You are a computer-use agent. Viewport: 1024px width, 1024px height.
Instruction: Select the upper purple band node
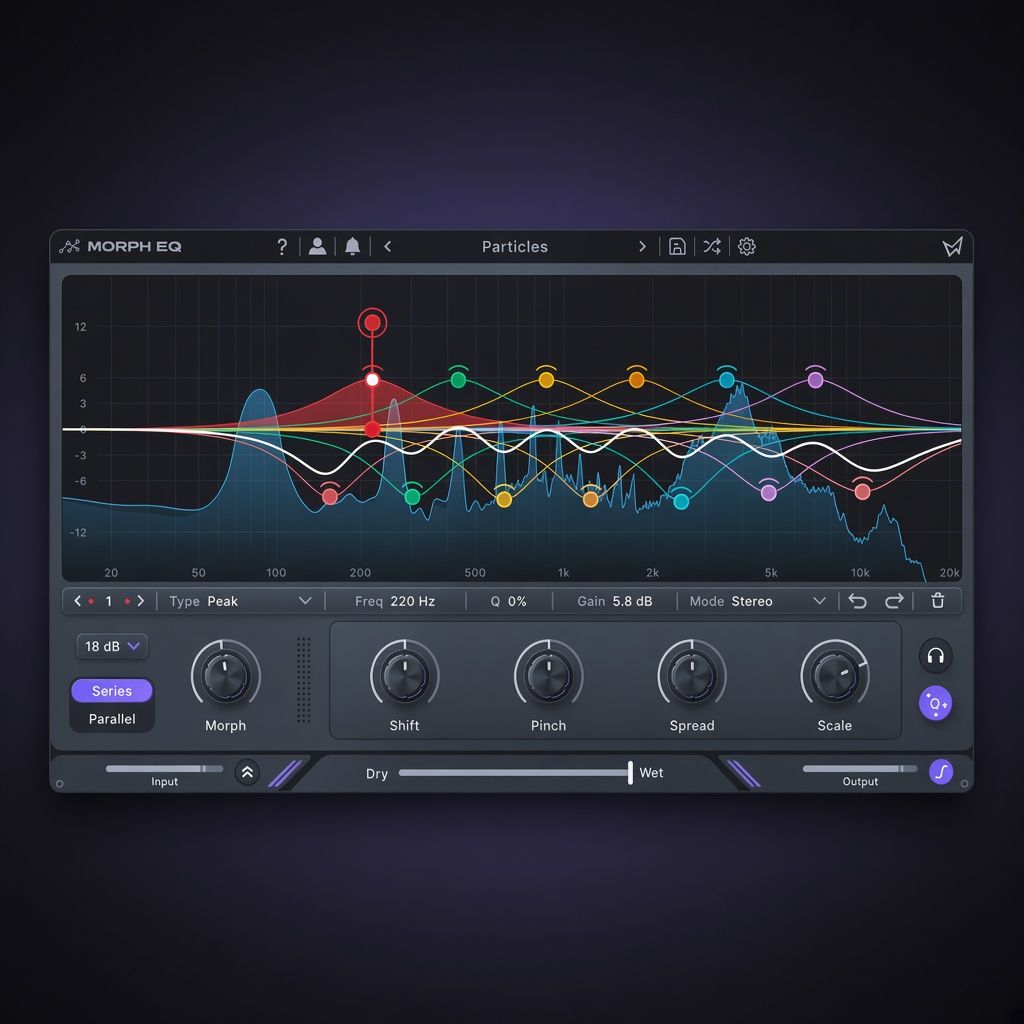(815, 379)
